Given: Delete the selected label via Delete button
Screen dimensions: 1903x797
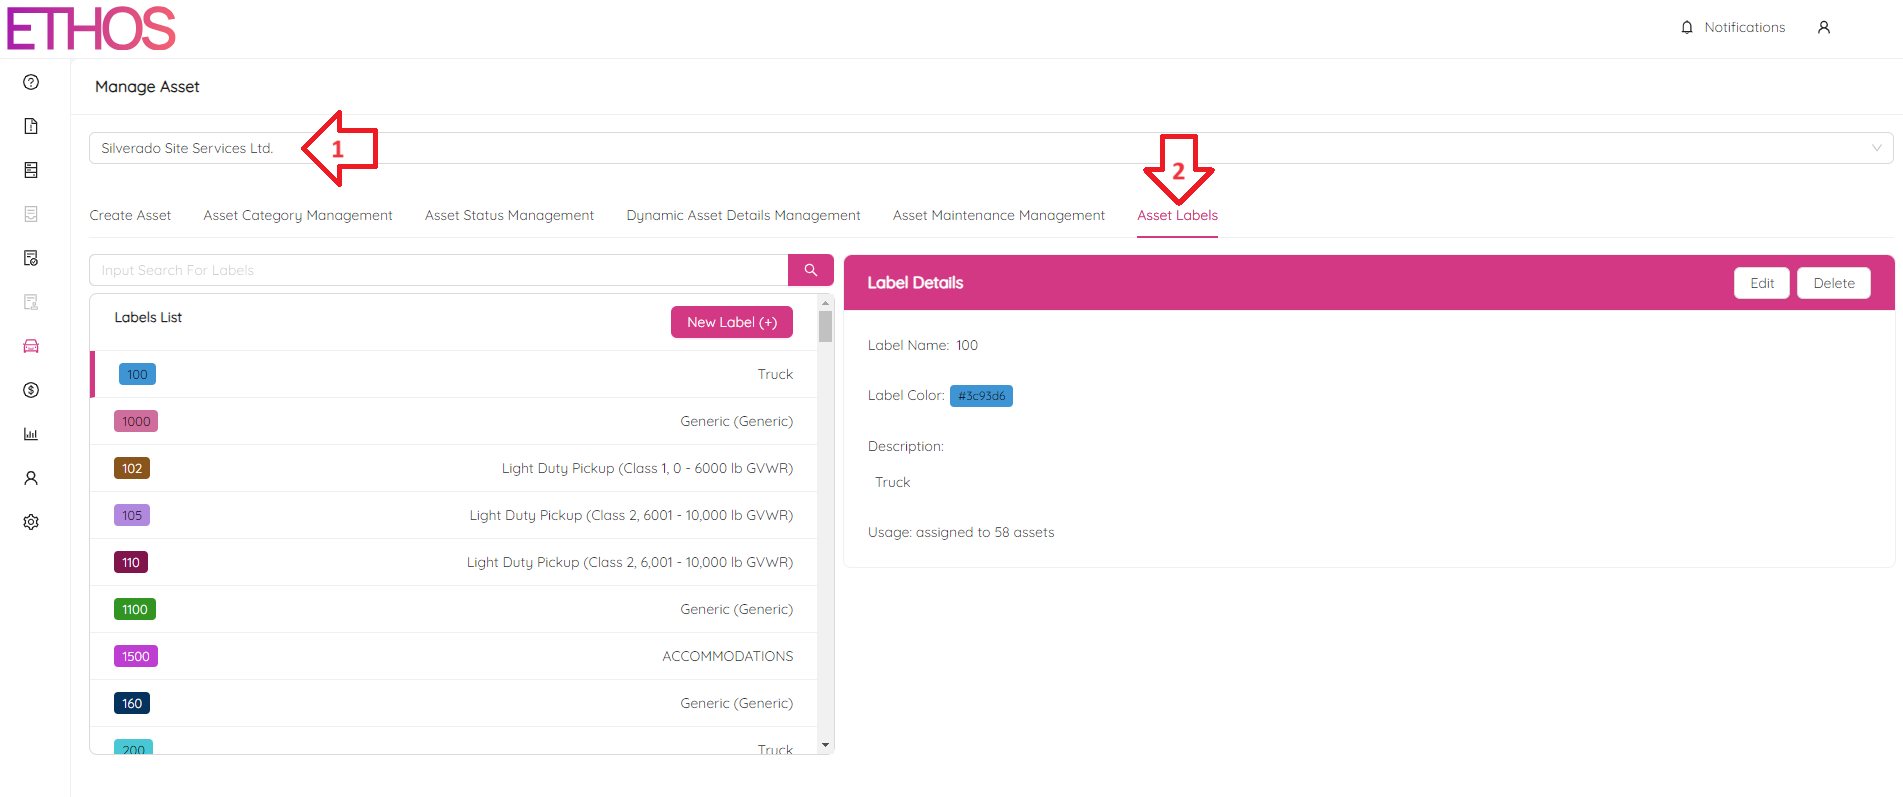Looking at the screenshot, I should (x=1833, y=283).
